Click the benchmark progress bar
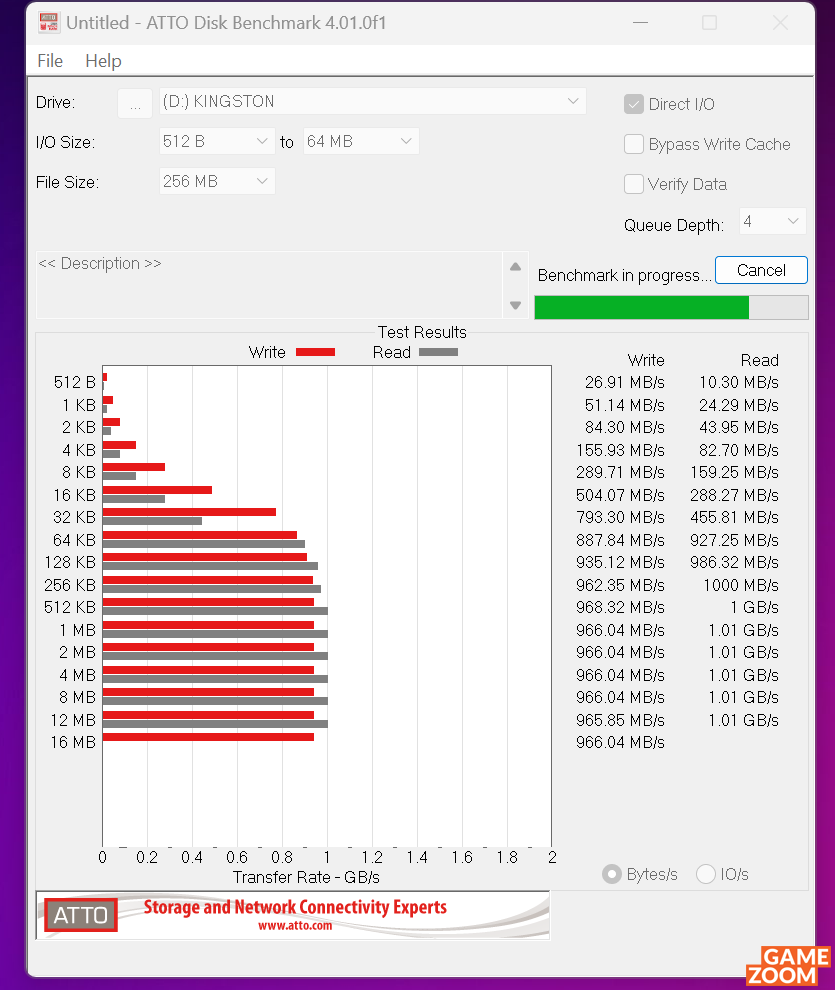Viewport: 835px width, 990px height. tap(671, 307)
